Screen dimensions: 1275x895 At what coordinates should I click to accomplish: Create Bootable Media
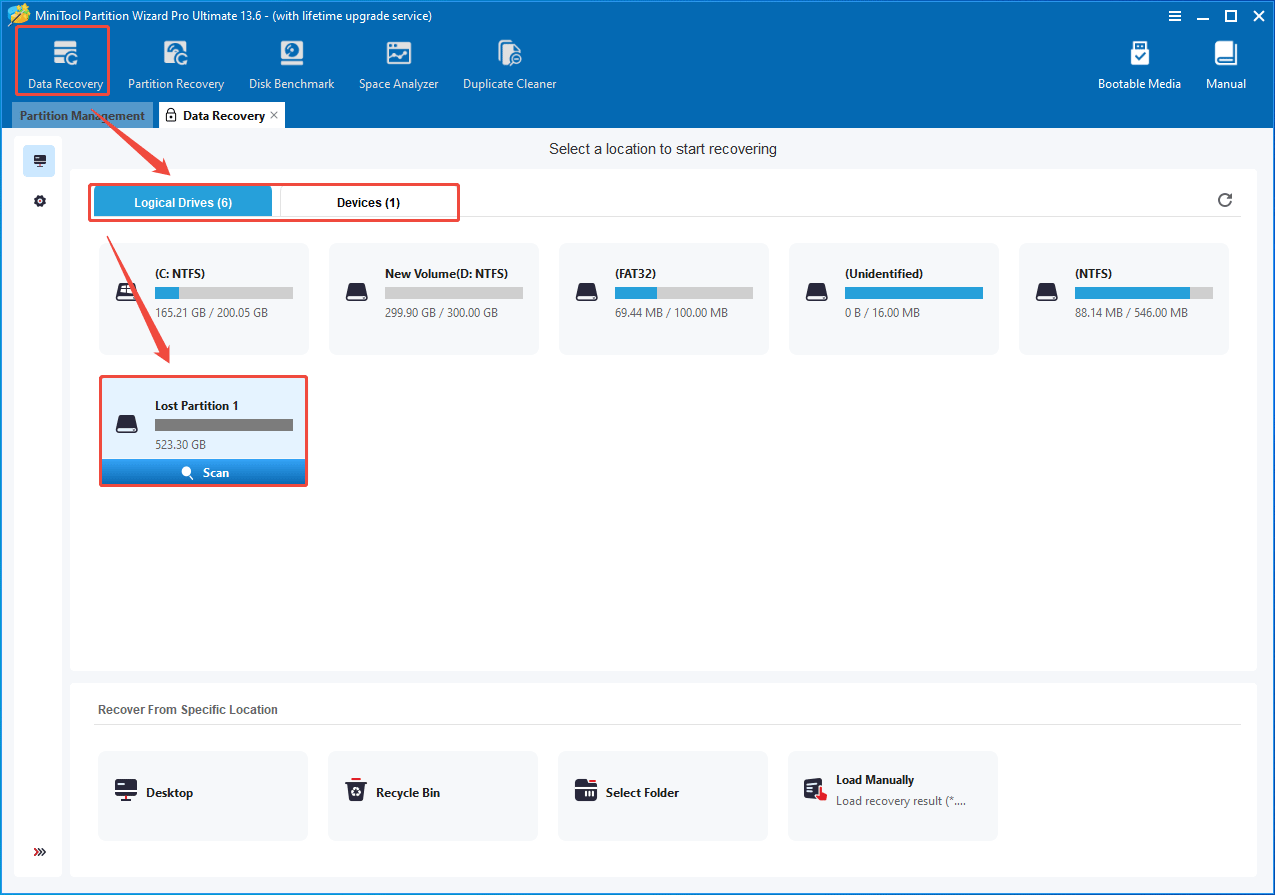point(1139,64)
